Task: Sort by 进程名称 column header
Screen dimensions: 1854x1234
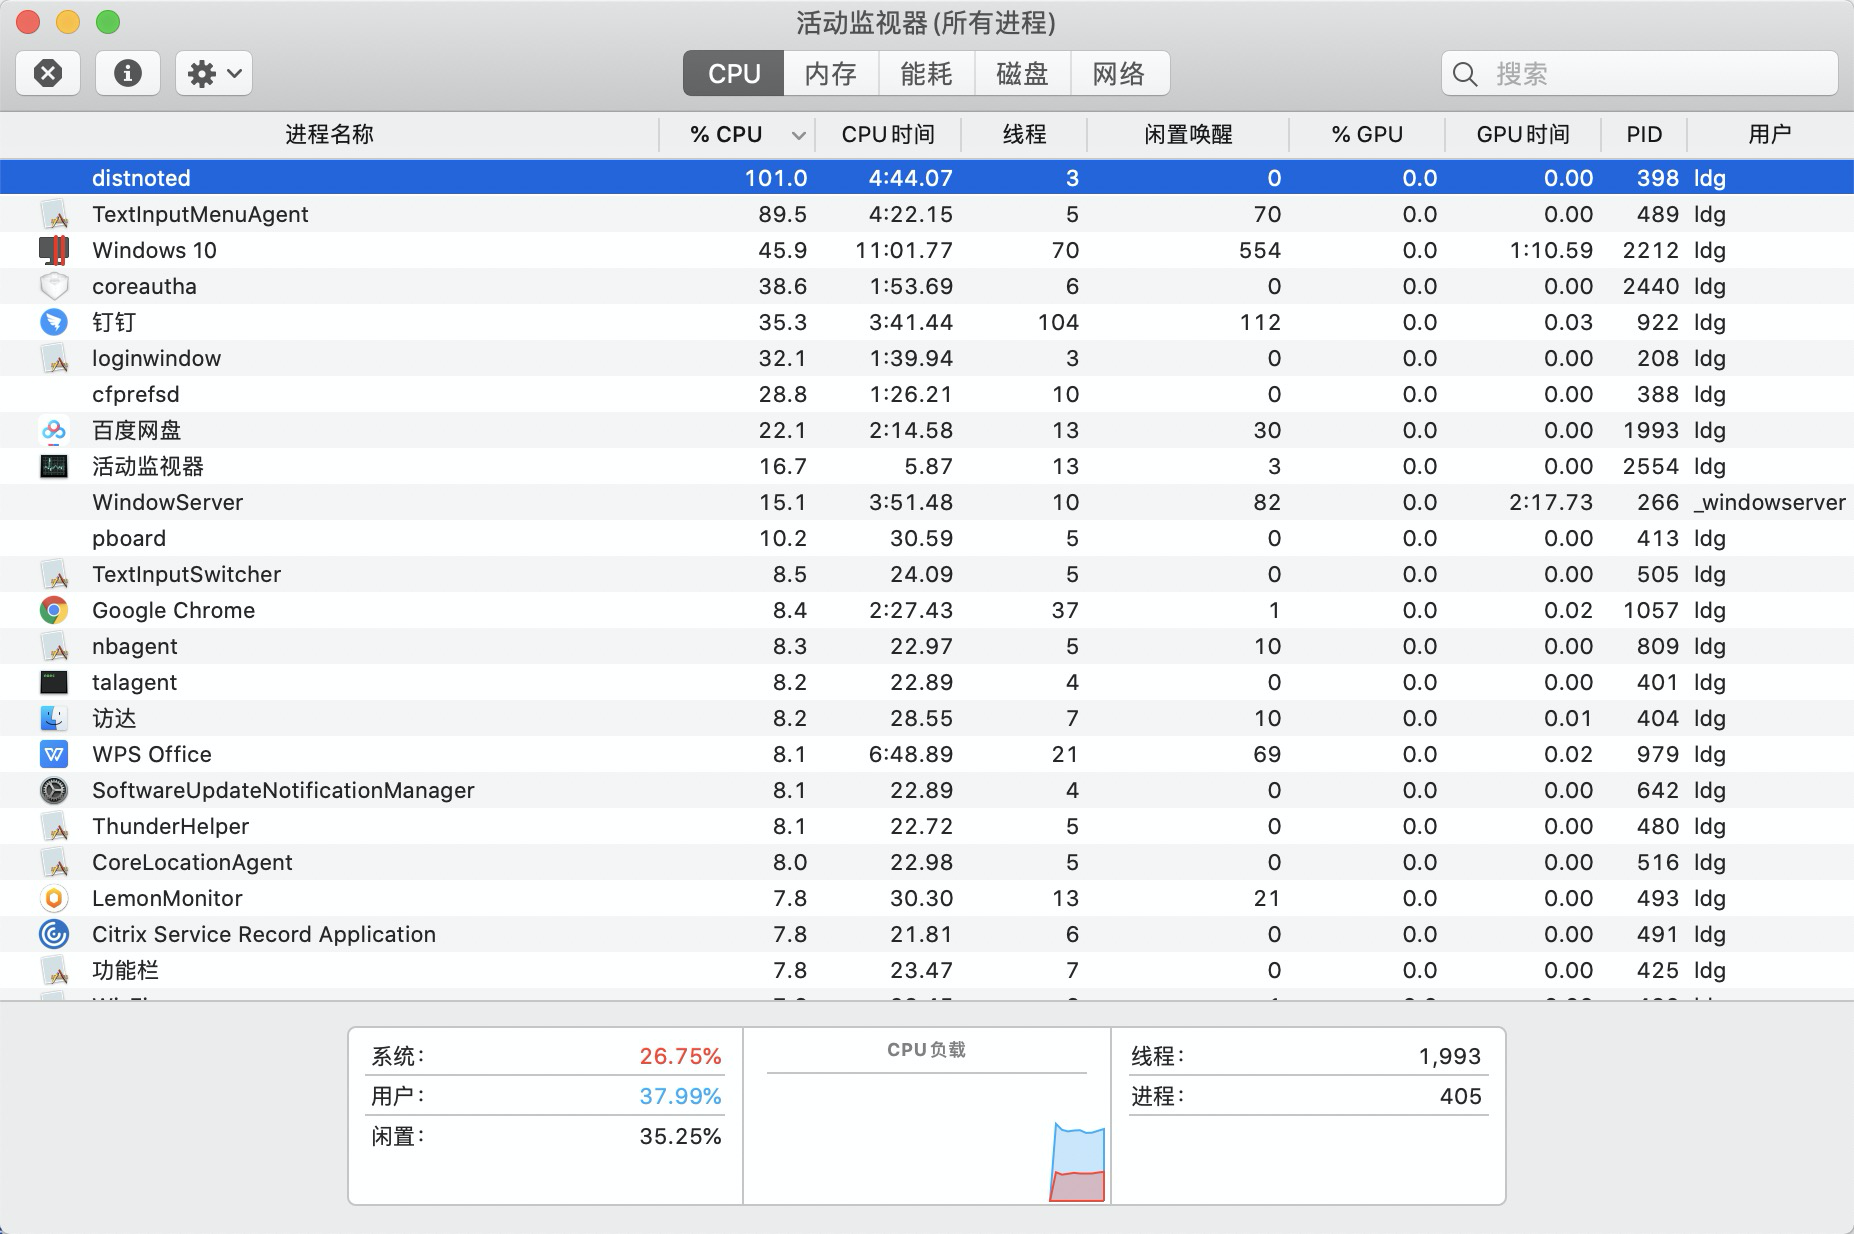Action: coord(329,134)
